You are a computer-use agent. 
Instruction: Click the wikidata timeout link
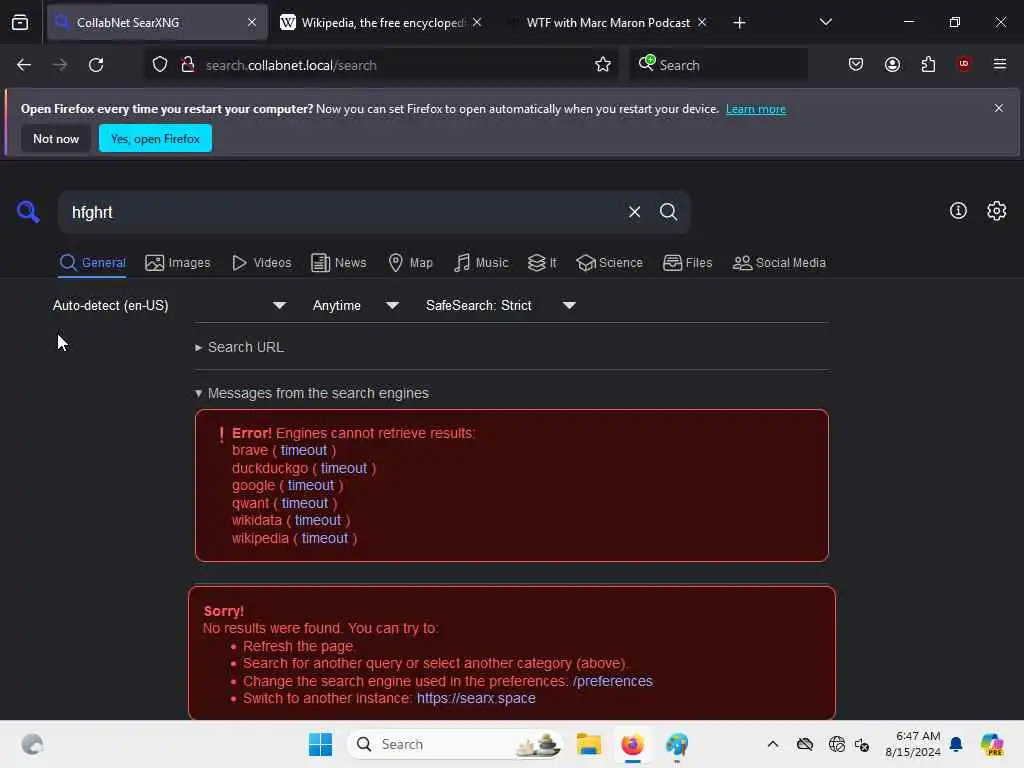[x=318, y=520]
